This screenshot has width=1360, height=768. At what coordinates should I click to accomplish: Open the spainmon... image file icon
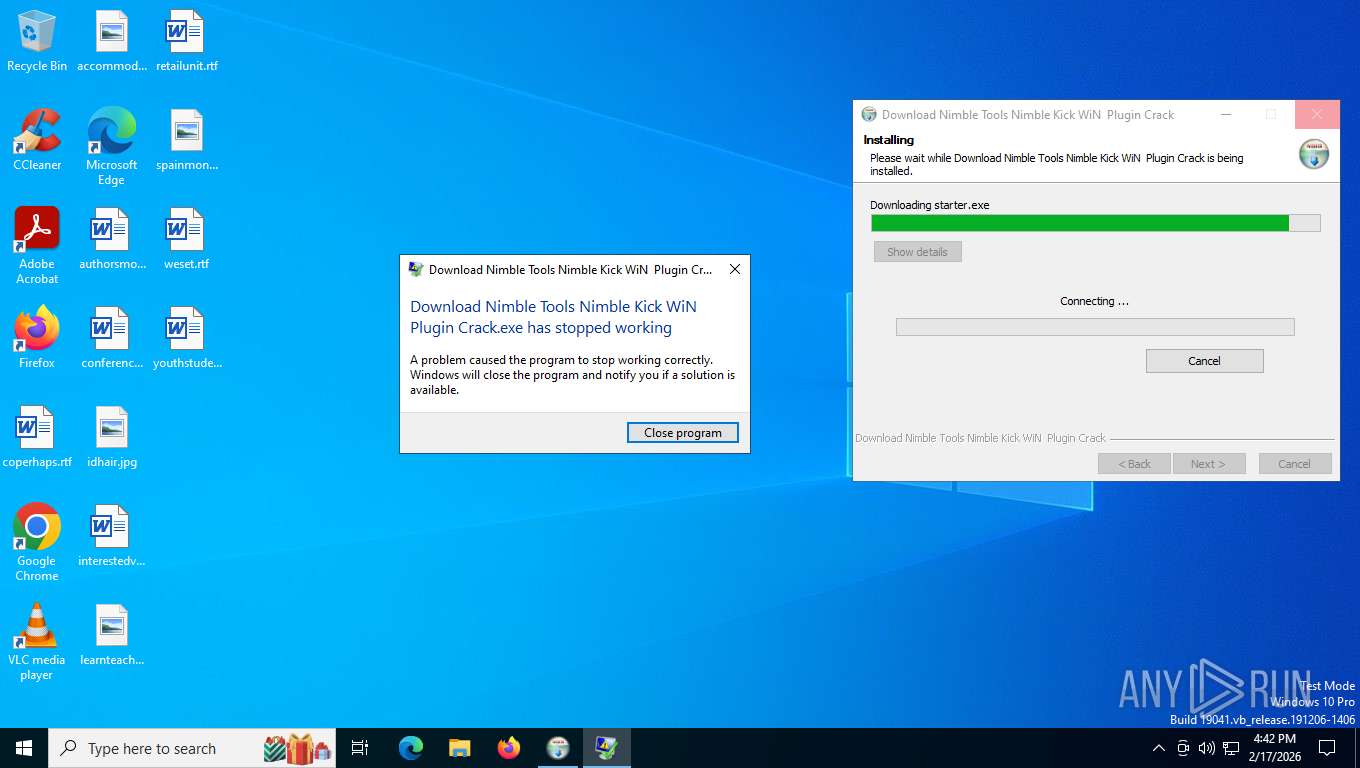[x=186, y=141]
